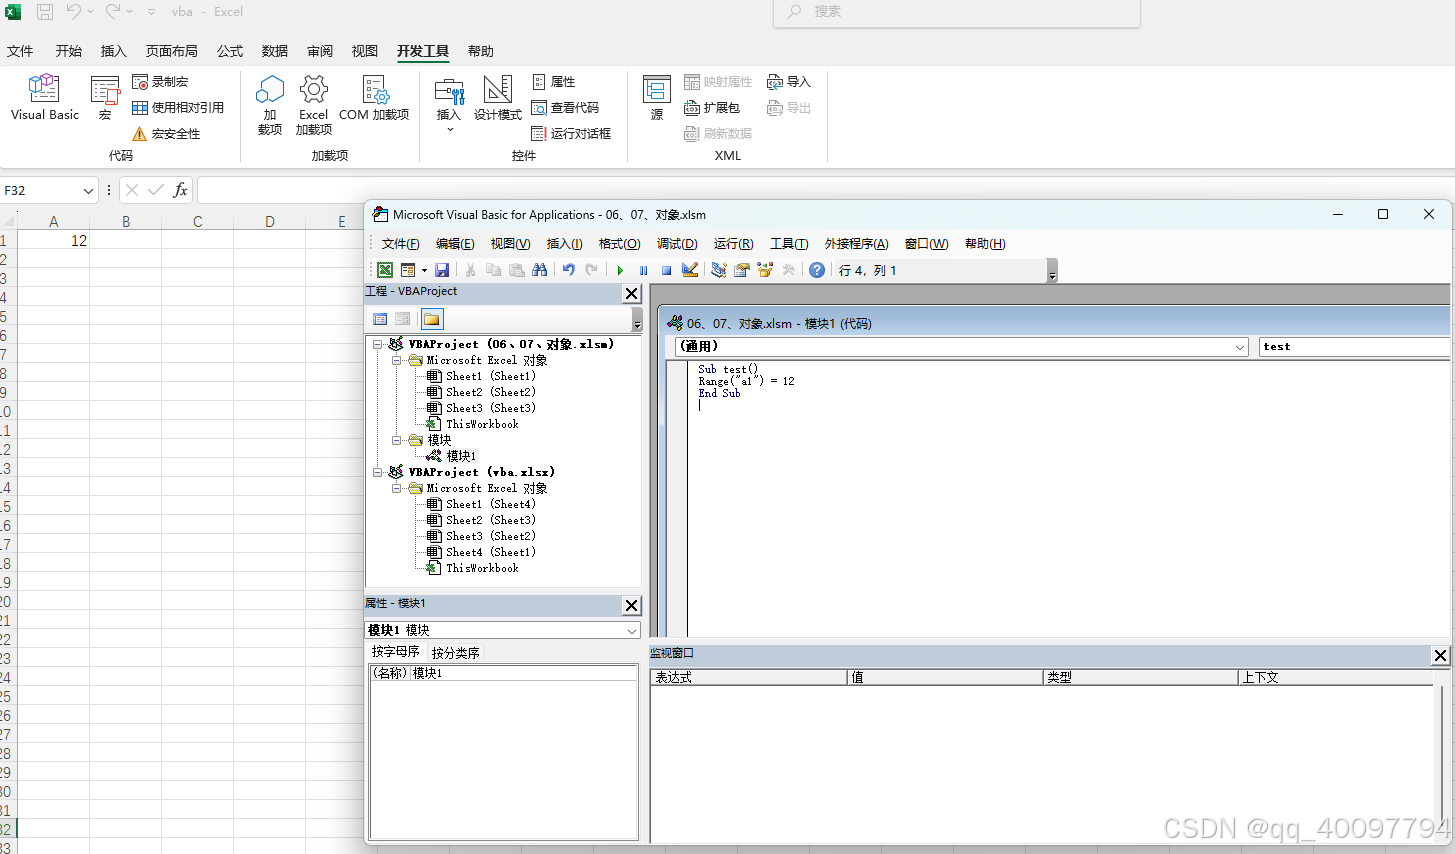Toggle Folders view in project pane
The height and width of the screenshot is (854, 1455).
pos(432,319)
